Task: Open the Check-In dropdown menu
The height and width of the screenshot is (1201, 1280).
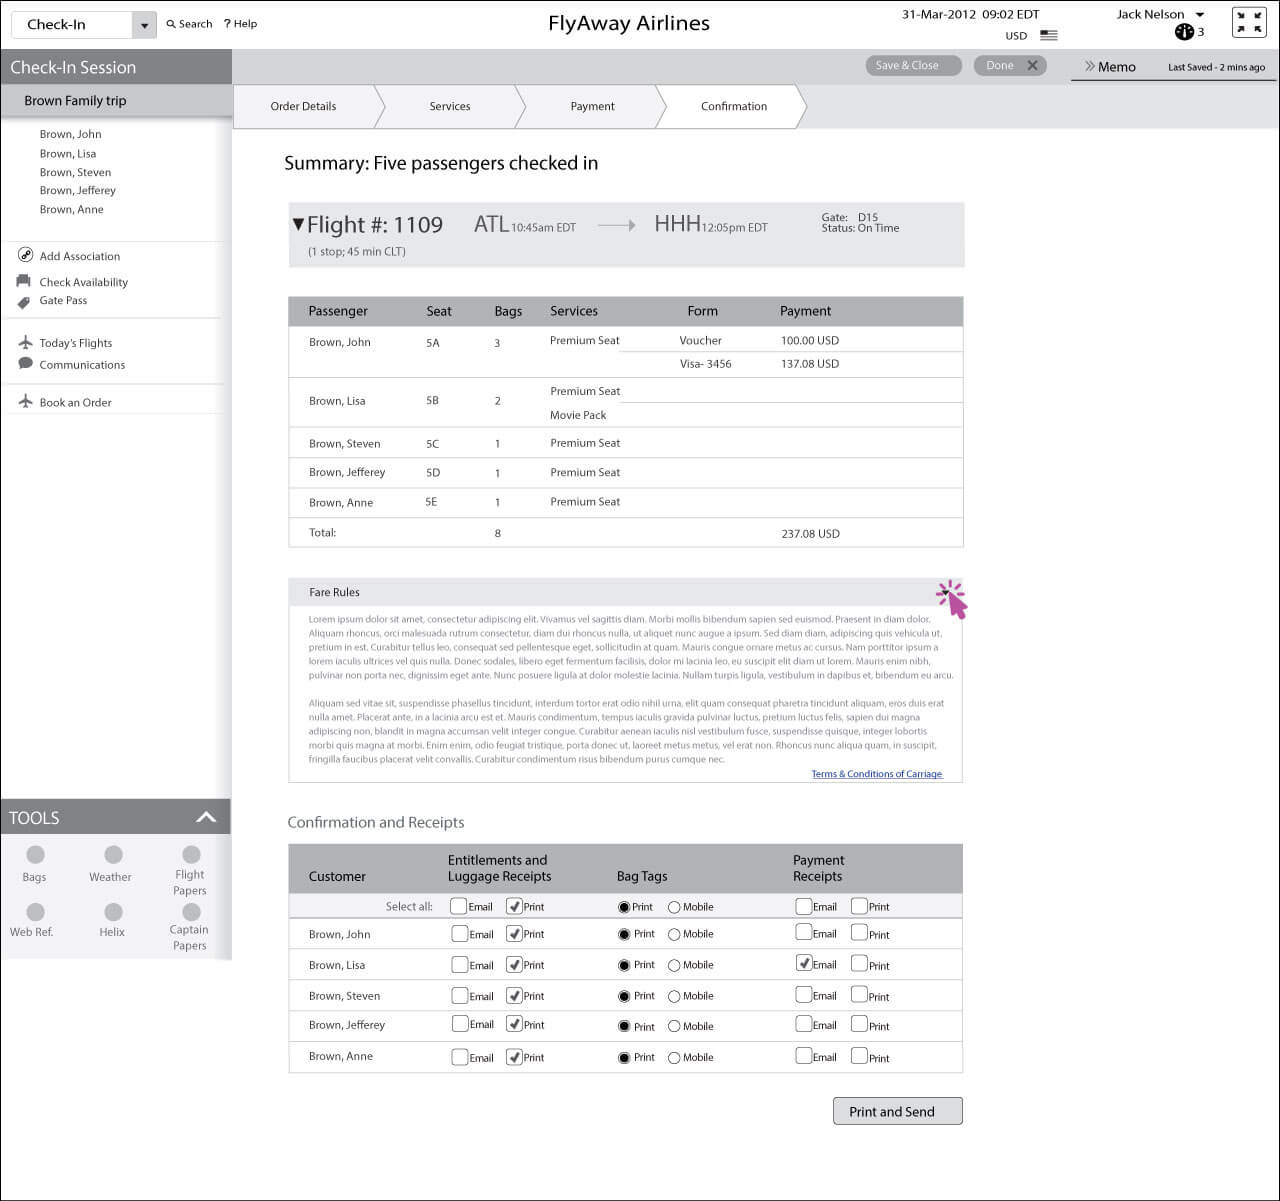Action: tap(144, 25)
